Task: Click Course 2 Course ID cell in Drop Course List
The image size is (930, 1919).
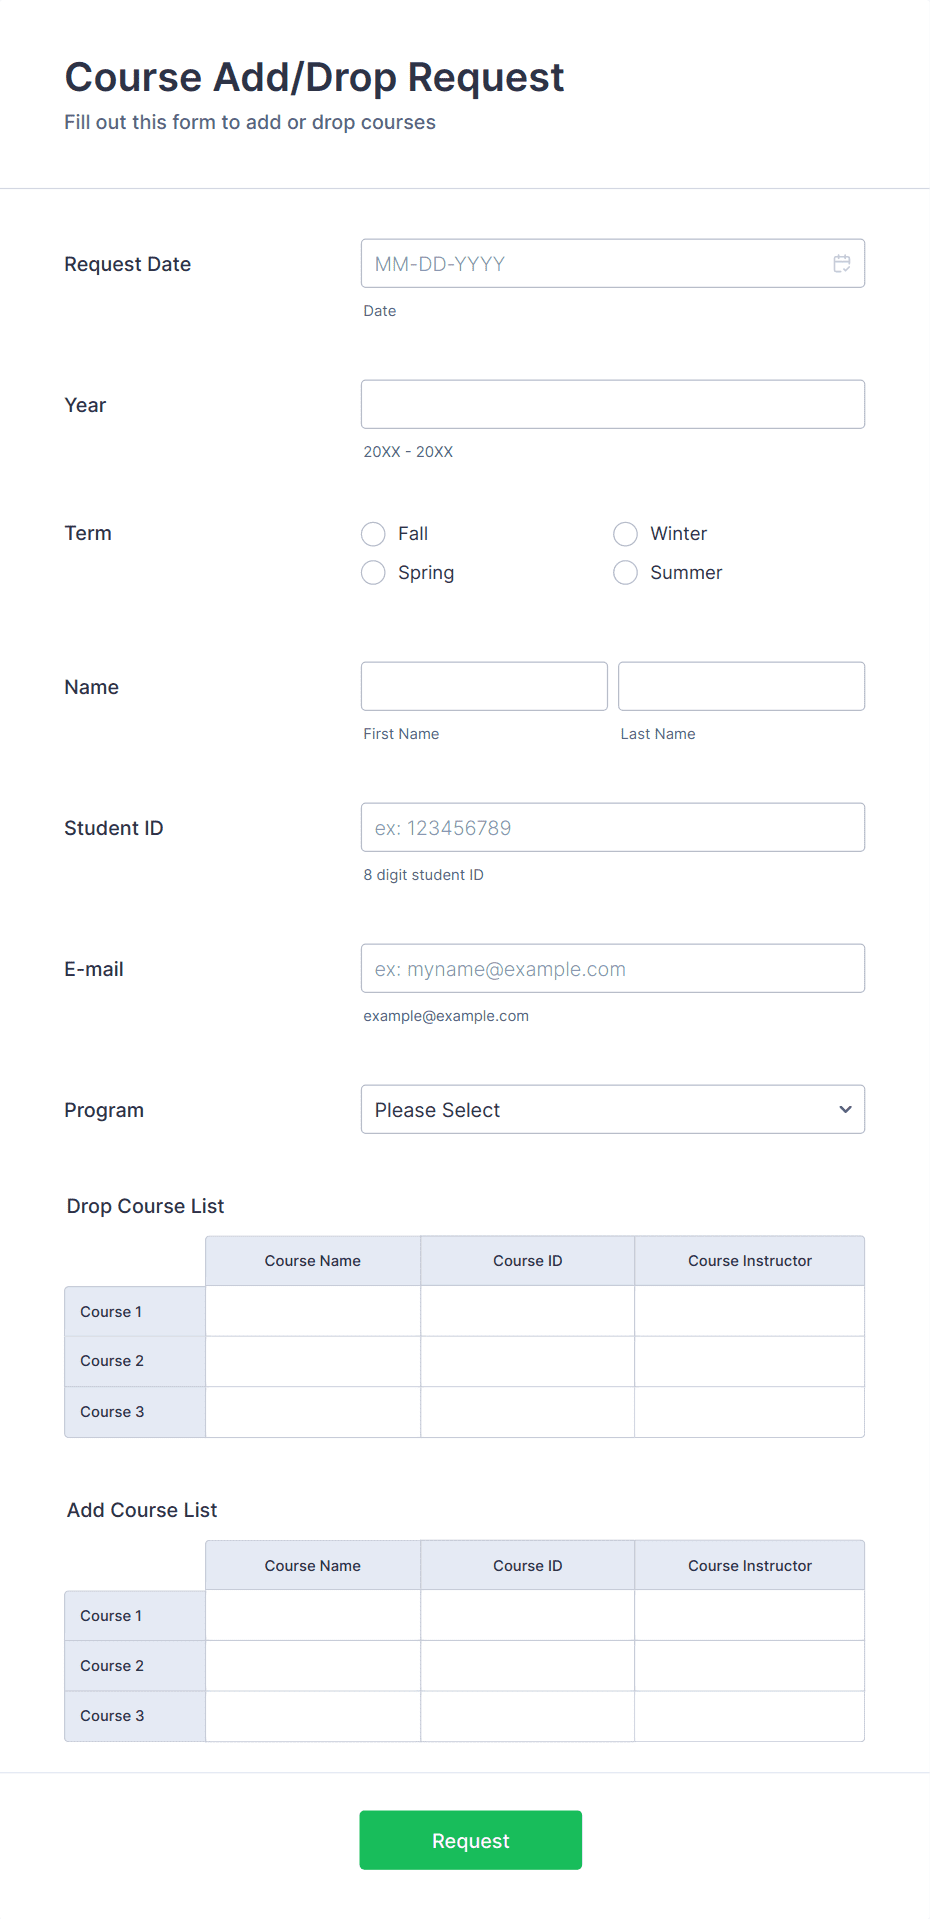Action: (527, 1361)
